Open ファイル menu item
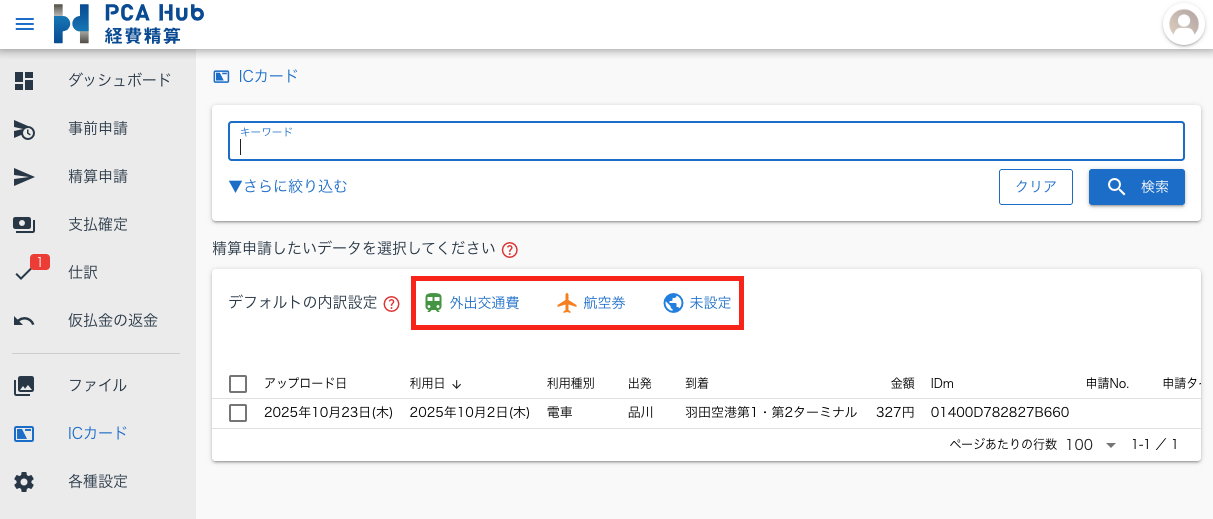The height and width of the screenshot is (519, 1213). pyautogui.click(x=98, y=385)
